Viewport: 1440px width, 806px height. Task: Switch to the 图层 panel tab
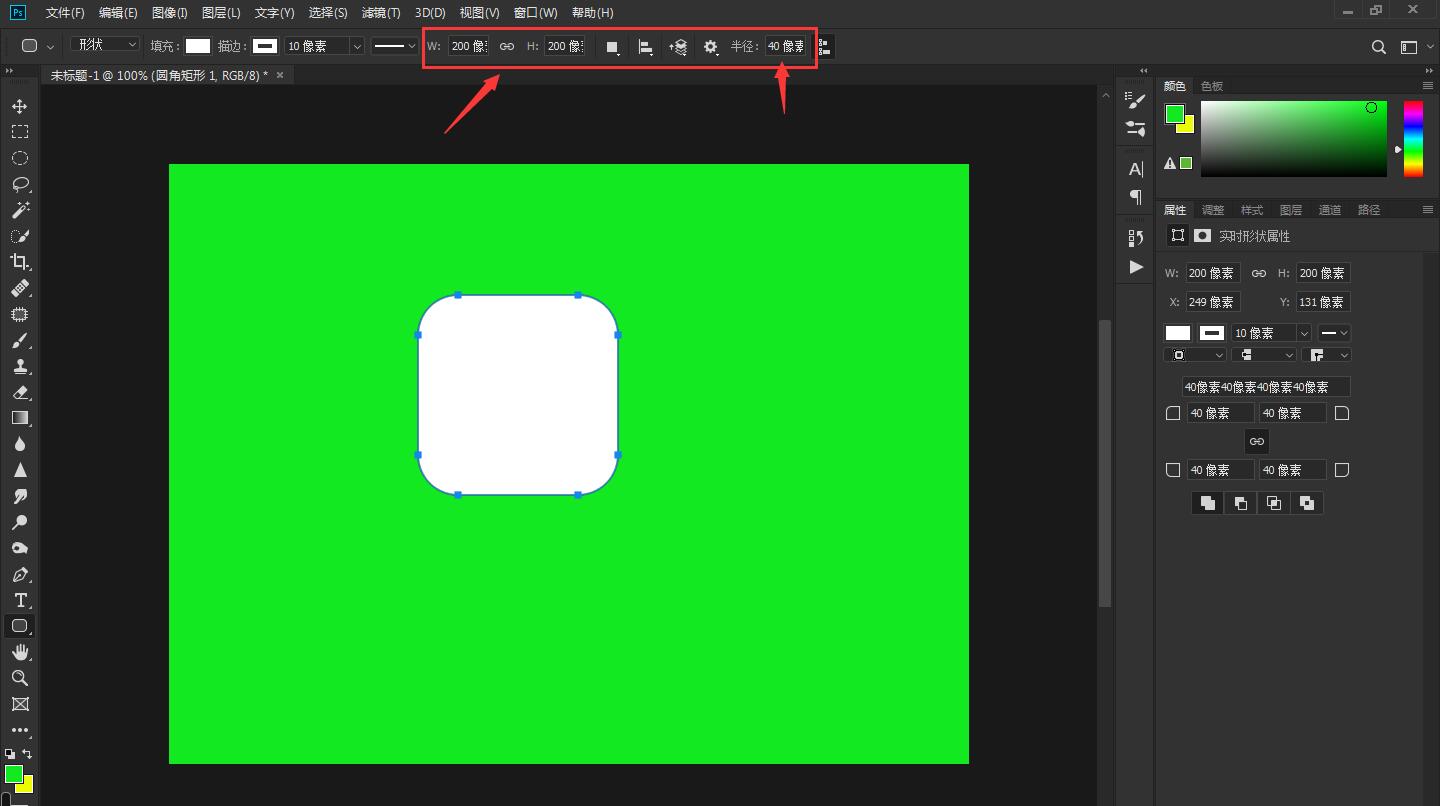click(1291, 210)
